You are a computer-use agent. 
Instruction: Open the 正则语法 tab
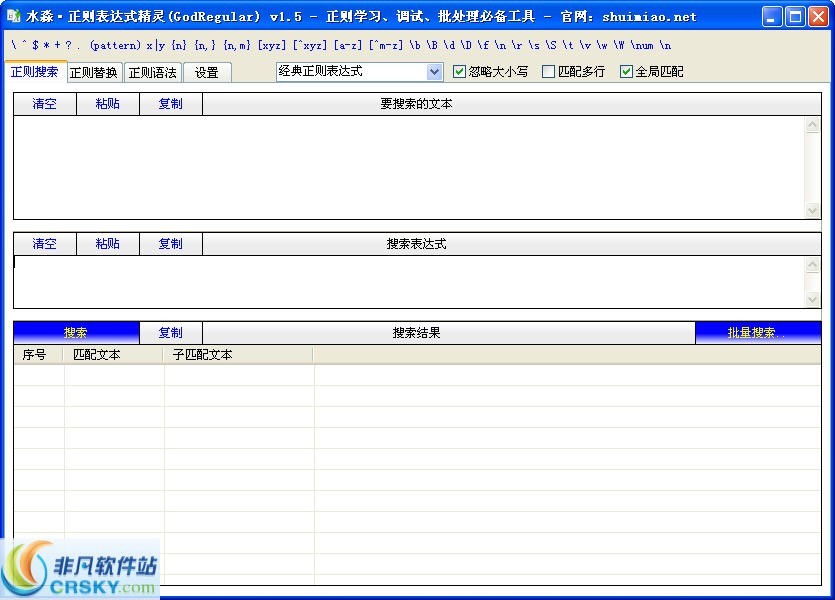pyautogui.click(x=153, y=72)
